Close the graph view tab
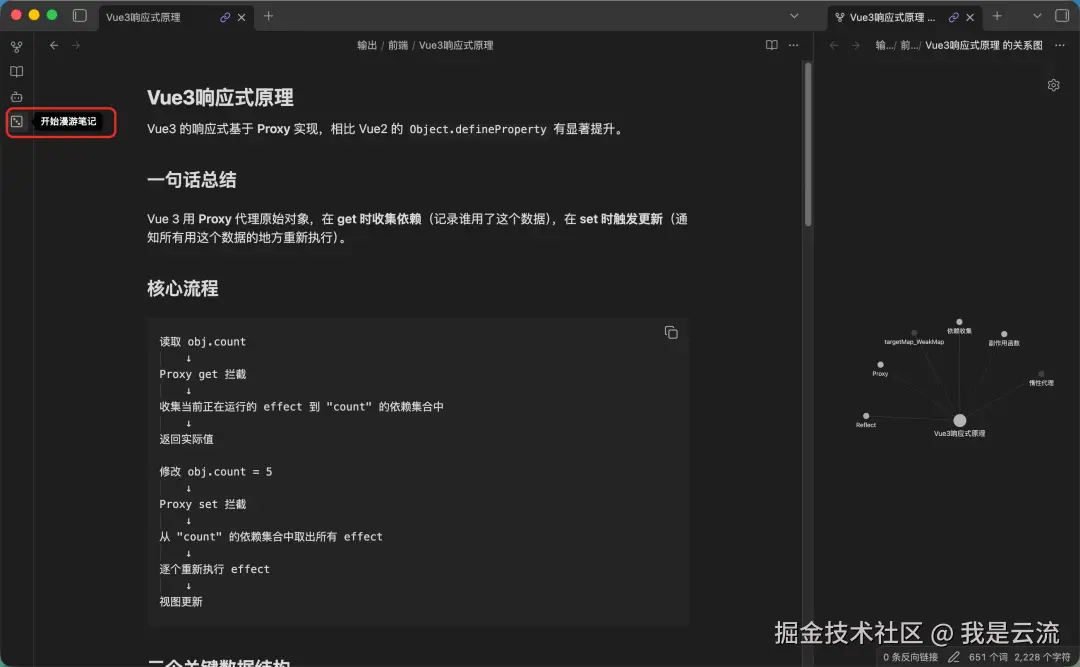Viewport: 1080px width, 667px height. pyautogui.click(x=970, y=17)
